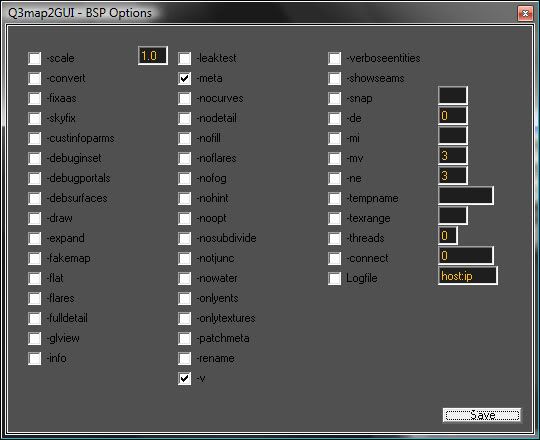
Task: Focus the field beside -connect
Action: tap(466, 255)
